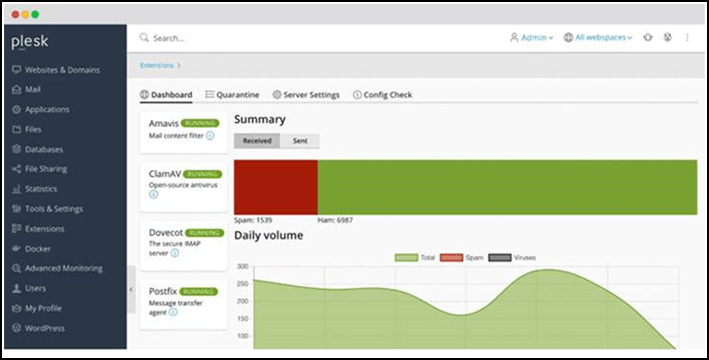Click the Daily volume heading
This screenshot has width=709, height=360.
click(x=269, y=236)
